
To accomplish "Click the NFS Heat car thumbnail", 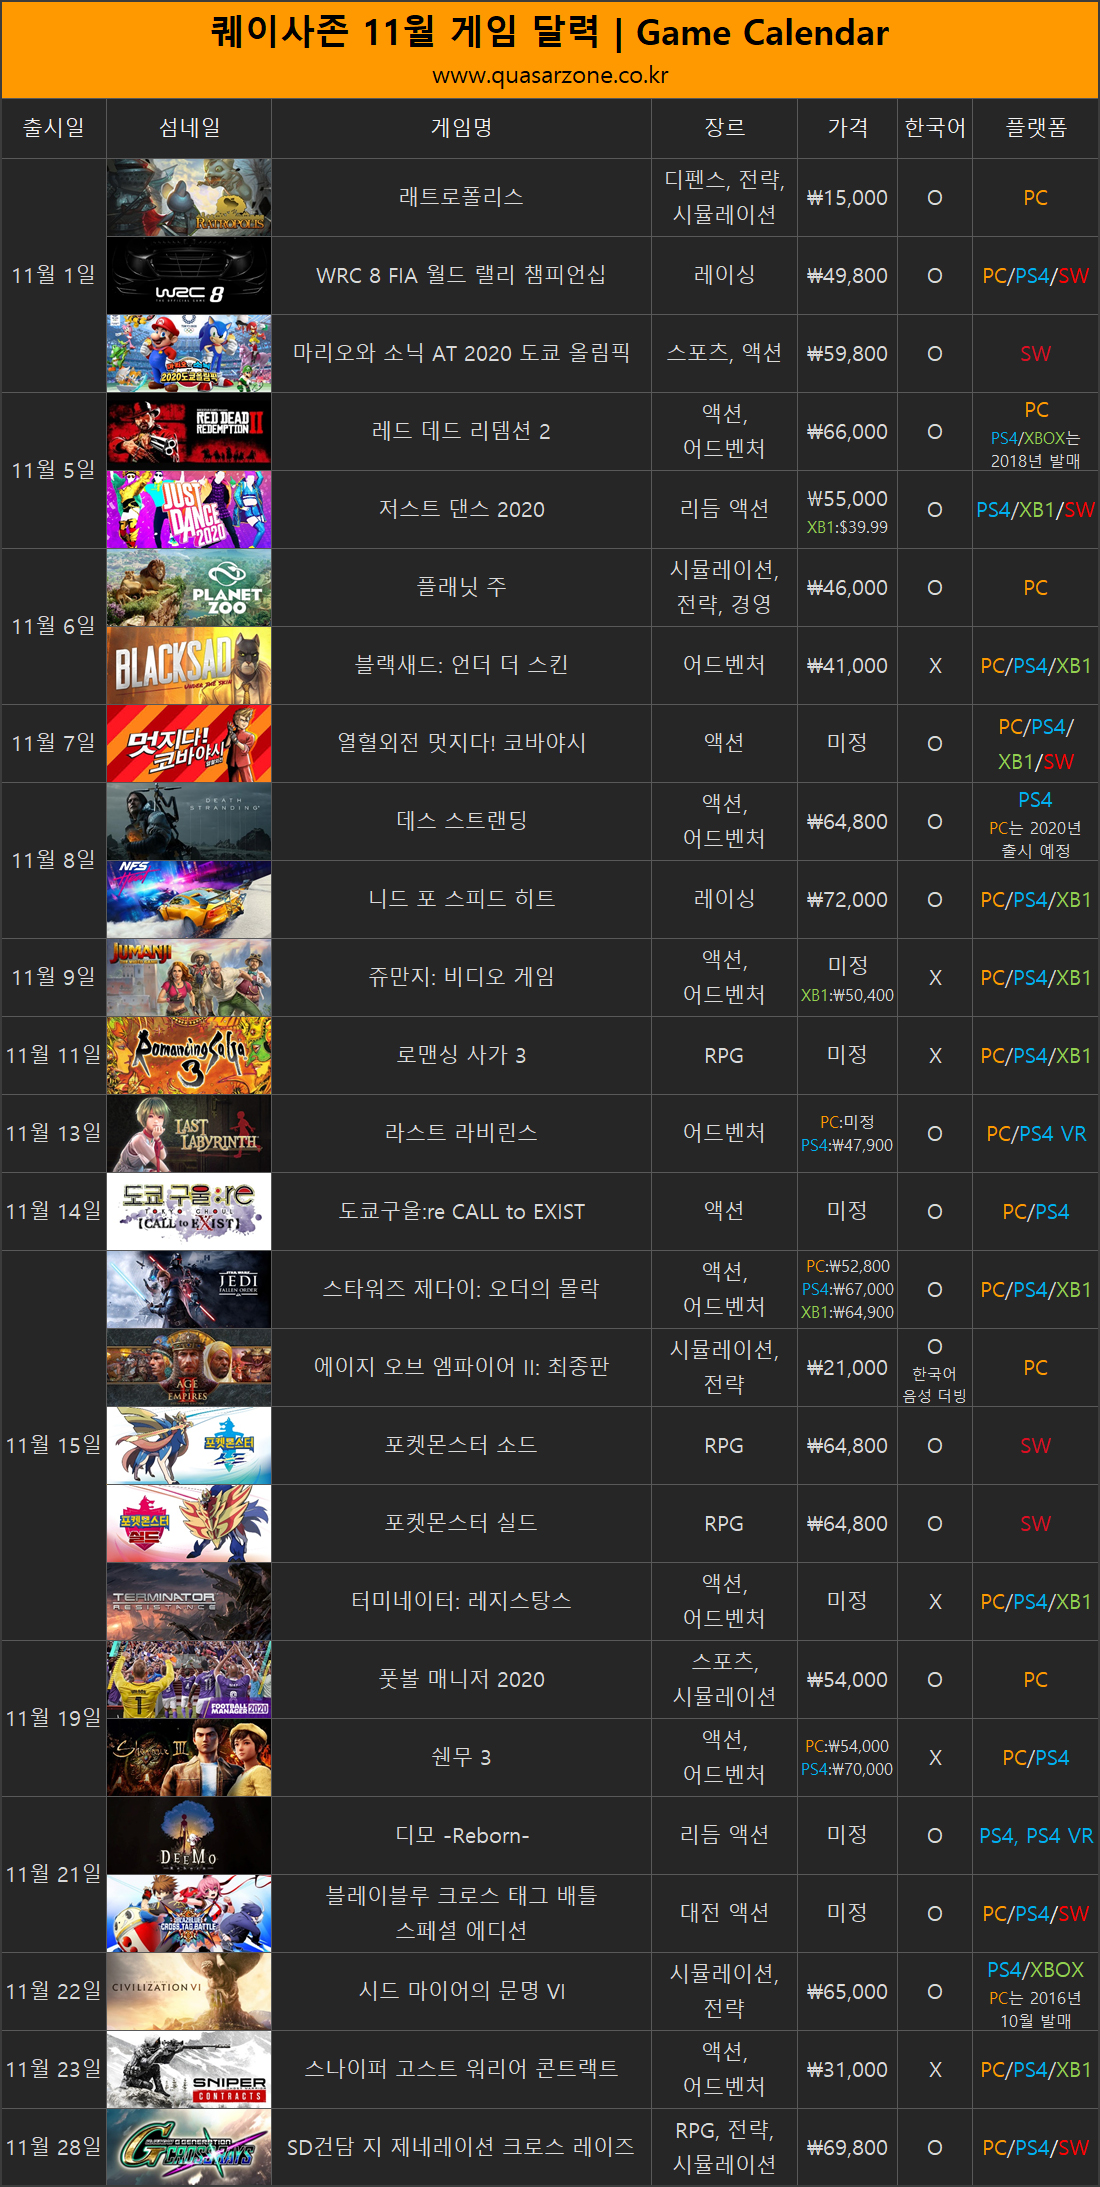I will click(189, 900).
